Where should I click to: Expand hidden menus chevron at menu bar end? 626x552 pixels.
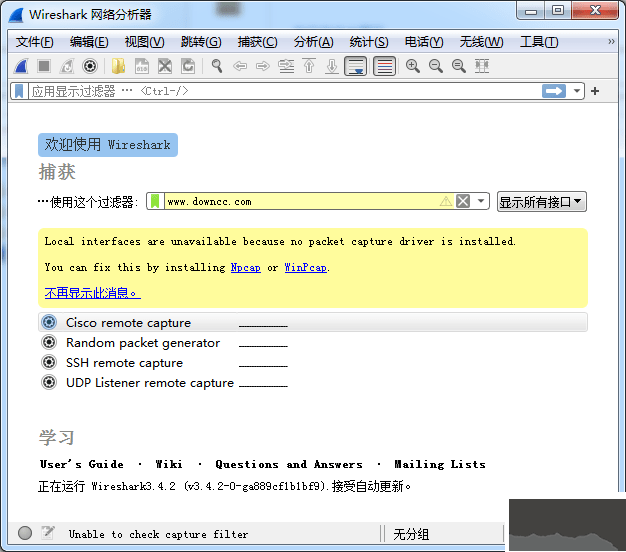(x=611, y=42)
